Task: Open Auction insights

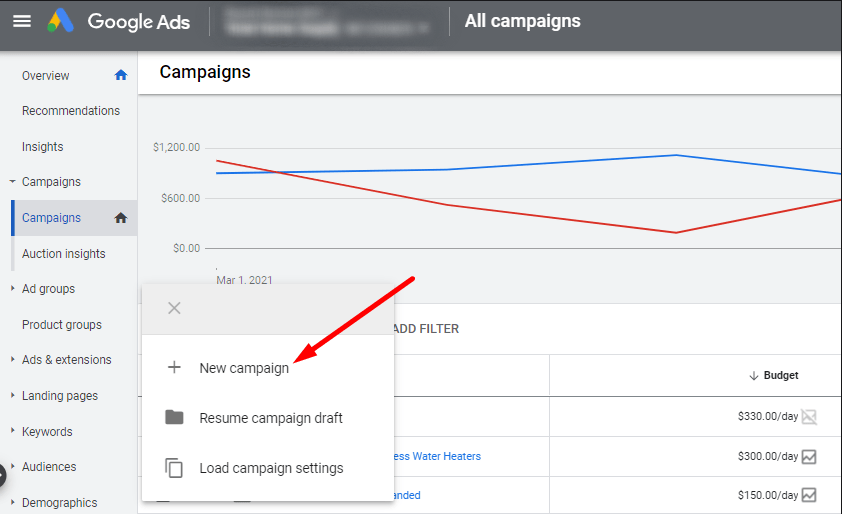Action: pos(63,254)
